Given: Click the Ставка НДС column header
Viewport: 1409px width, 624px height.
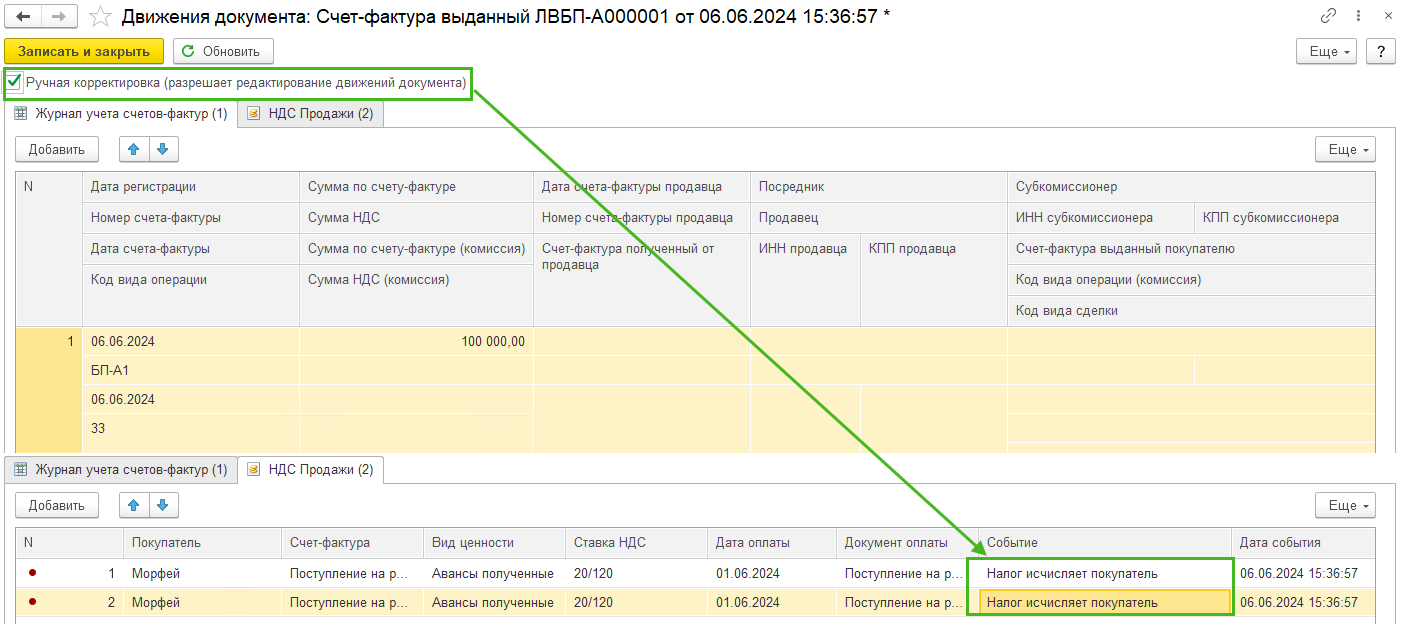Looking at the screenshot, I should 636,542.
